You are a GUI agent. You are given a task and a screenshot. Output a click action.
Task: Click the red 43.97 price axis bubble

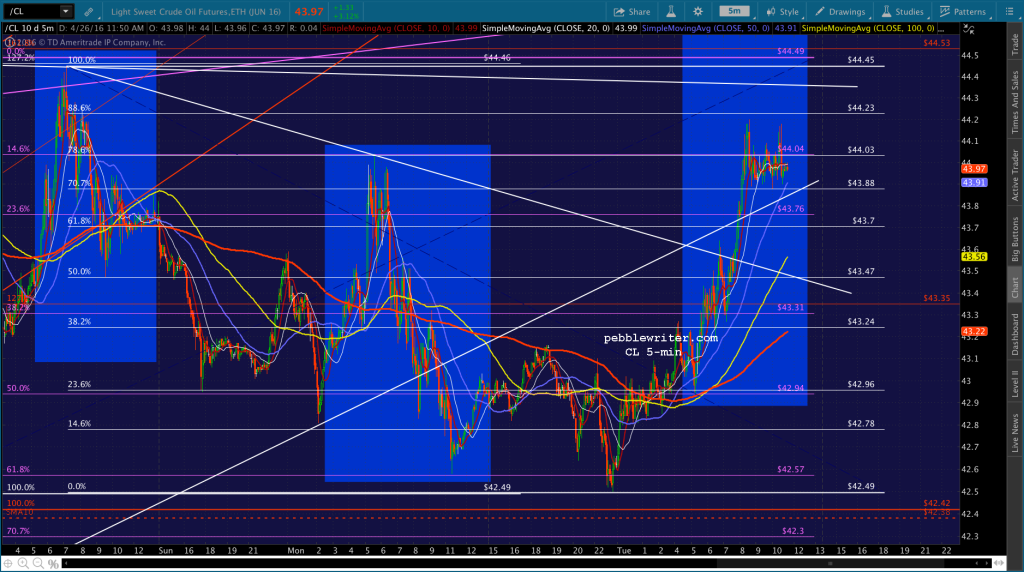click(x=974, y=169)
